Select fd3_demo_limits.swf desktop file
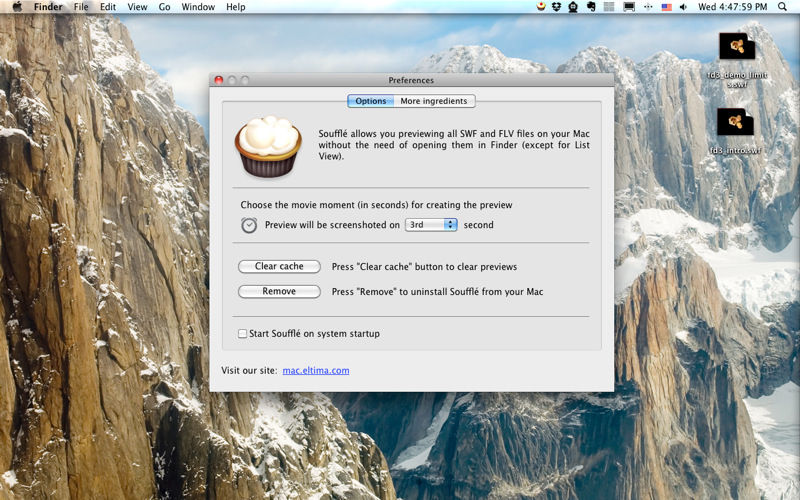 point(737,60)
